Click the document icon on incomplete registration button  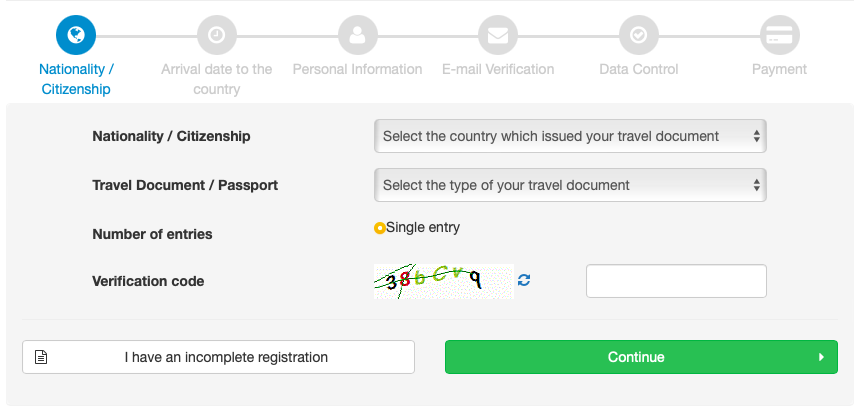tap(41, 357)
